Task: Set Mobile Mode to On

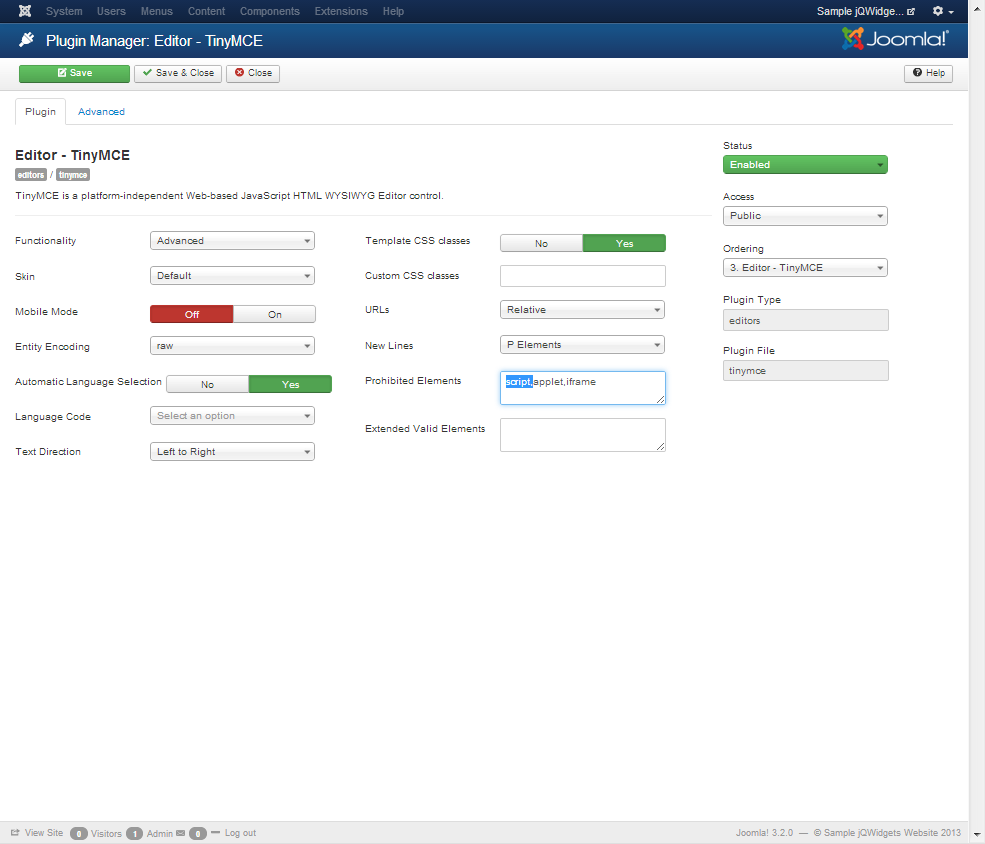Action: click(275, 314)
